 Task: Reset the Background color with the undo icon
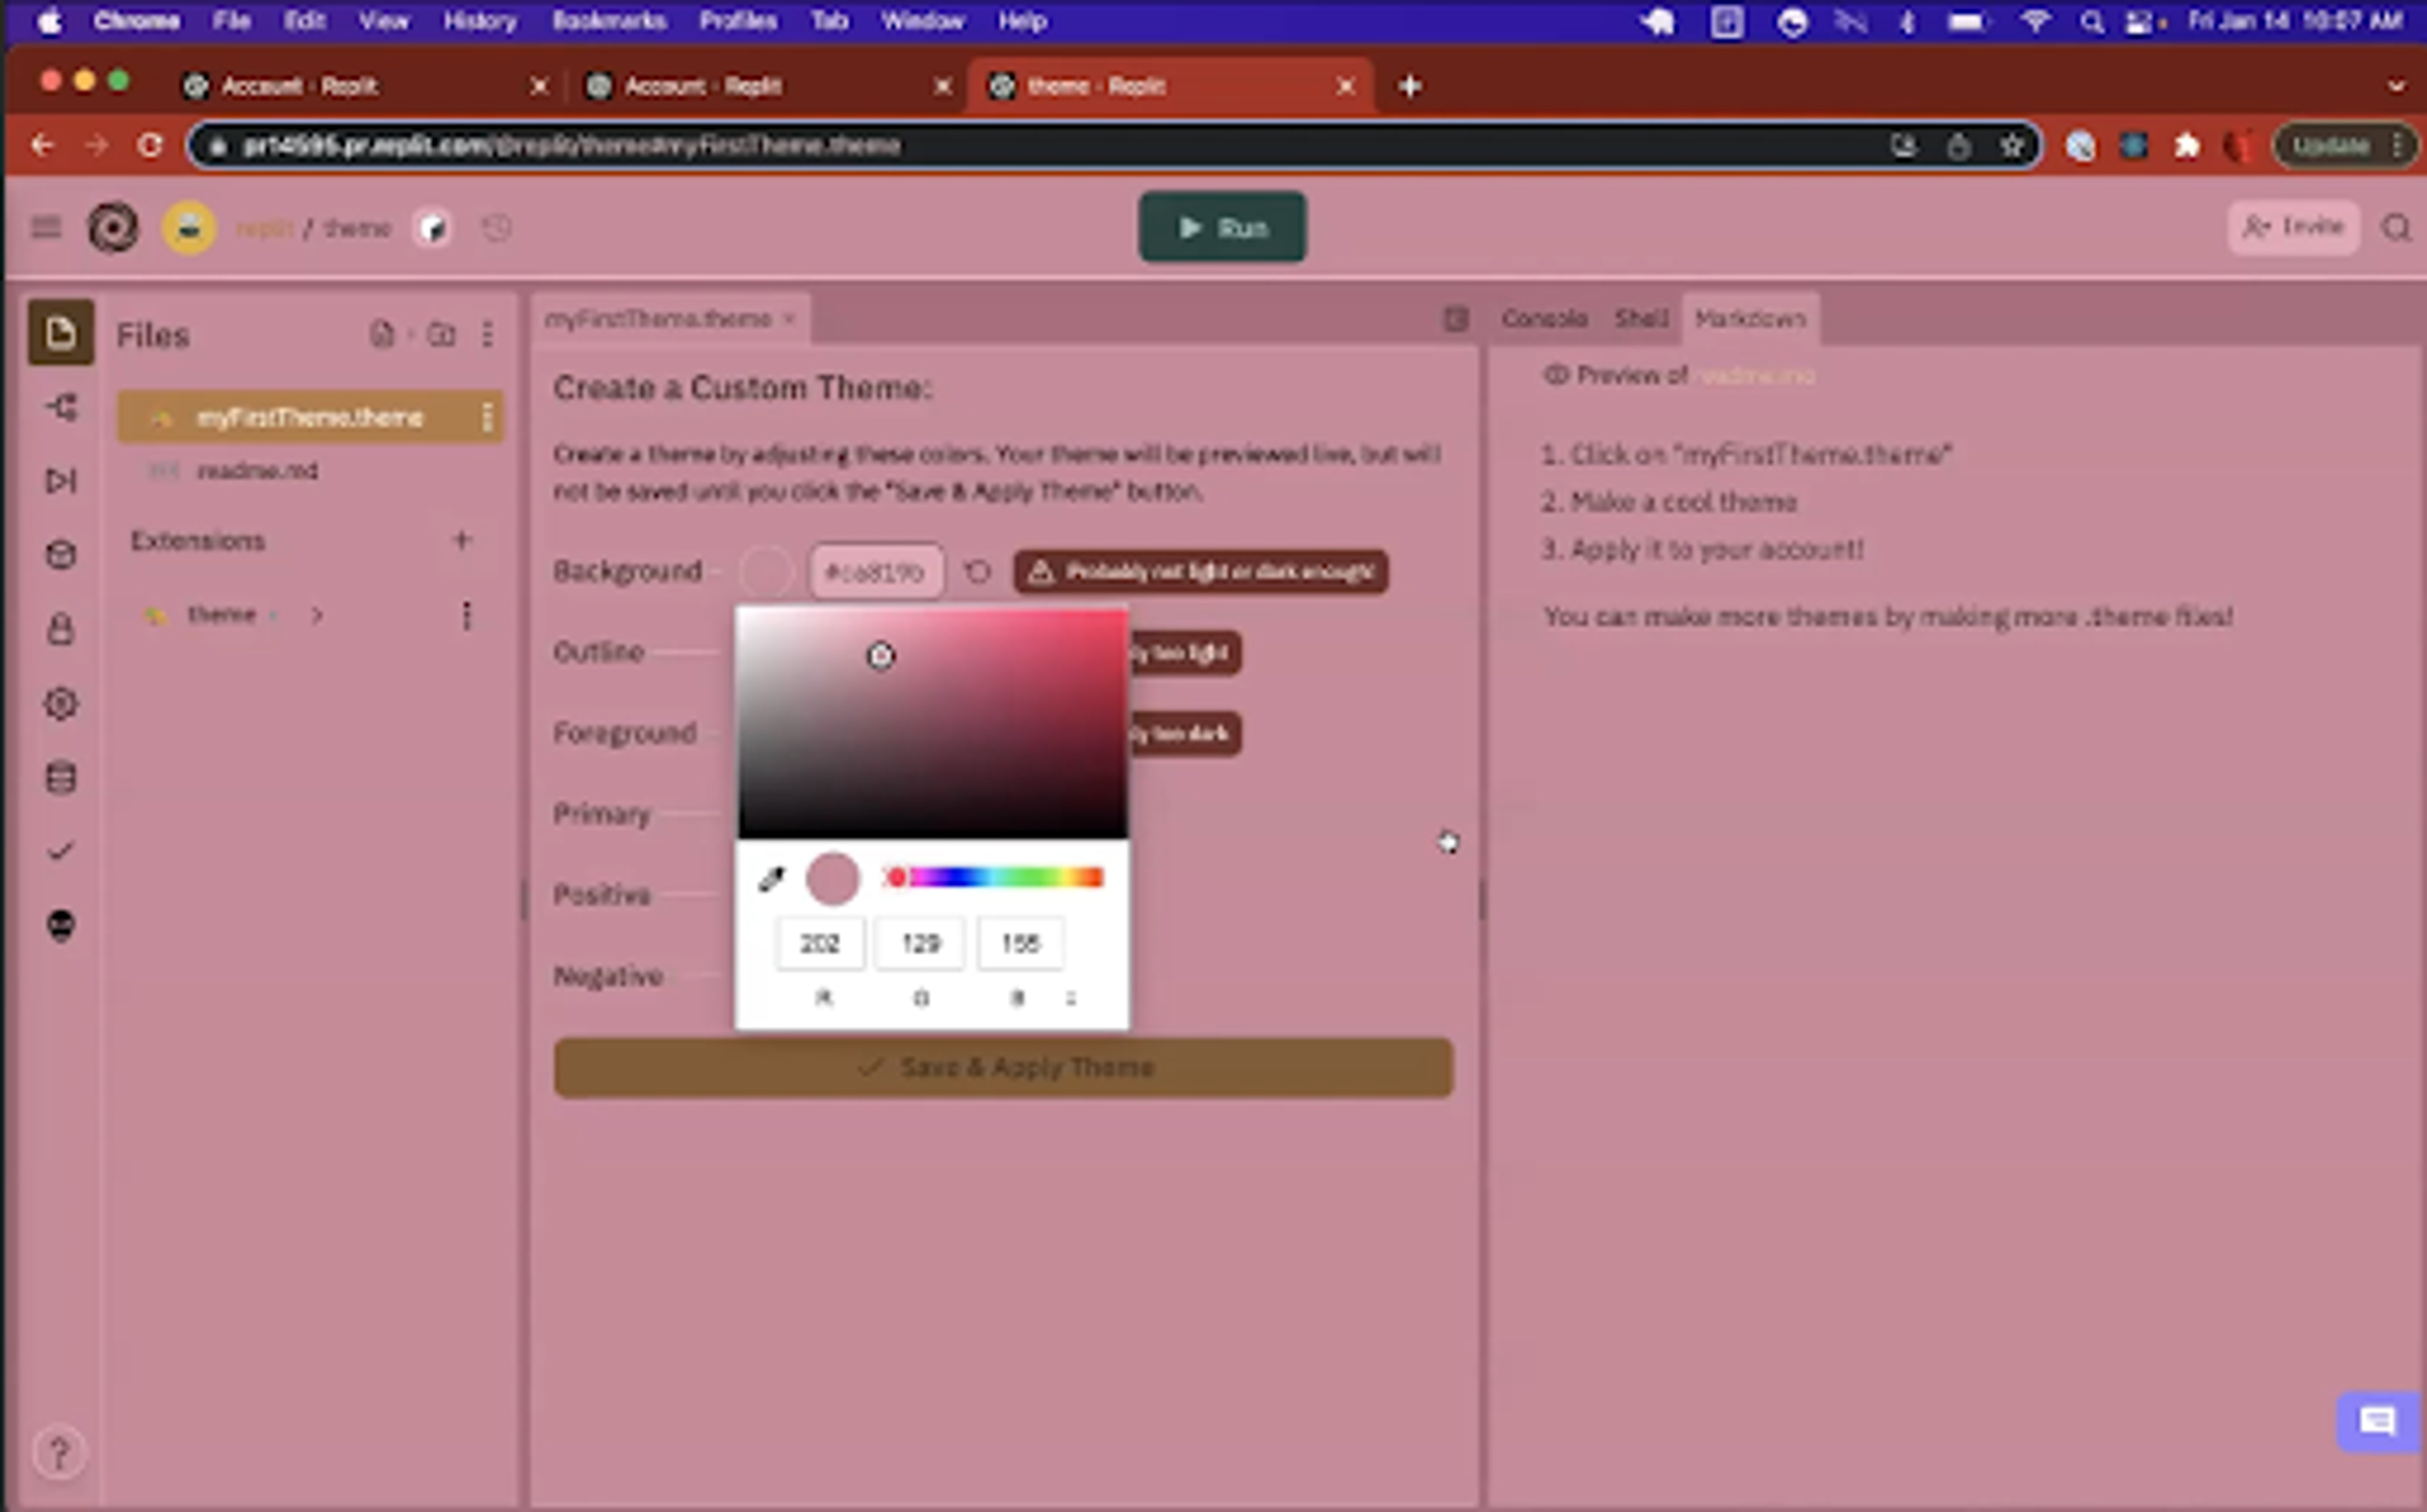click(977, 571)
